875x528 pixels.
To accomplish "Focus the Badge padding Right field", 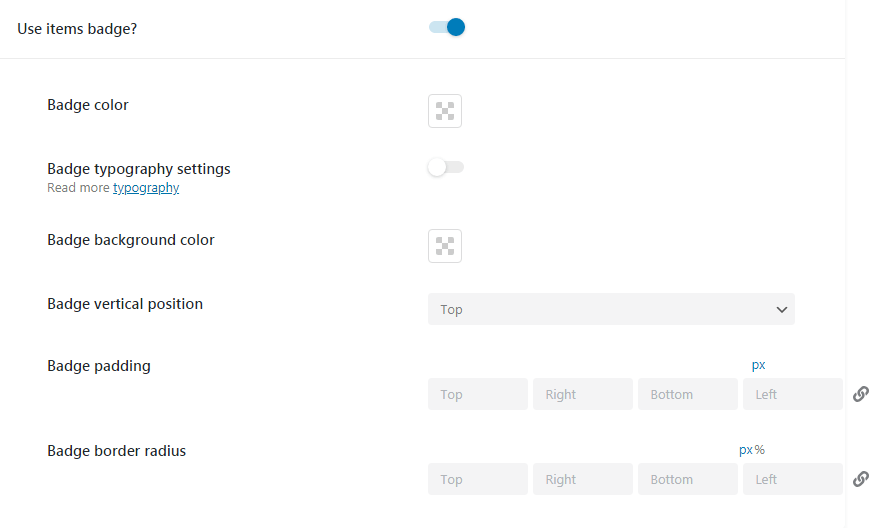I will coord(583,394).
